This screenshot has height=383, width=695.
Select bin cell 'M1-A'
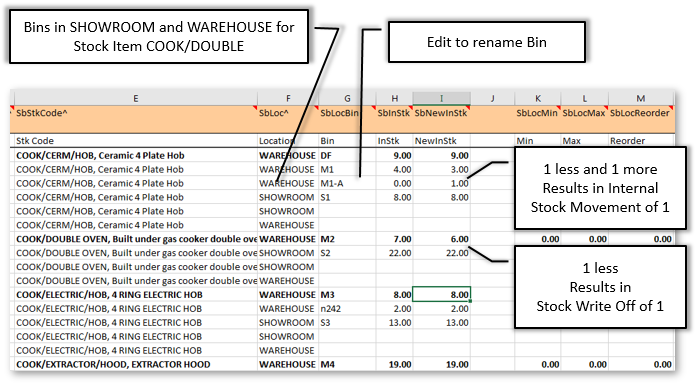pyautogui.click(x=348, y=184)
